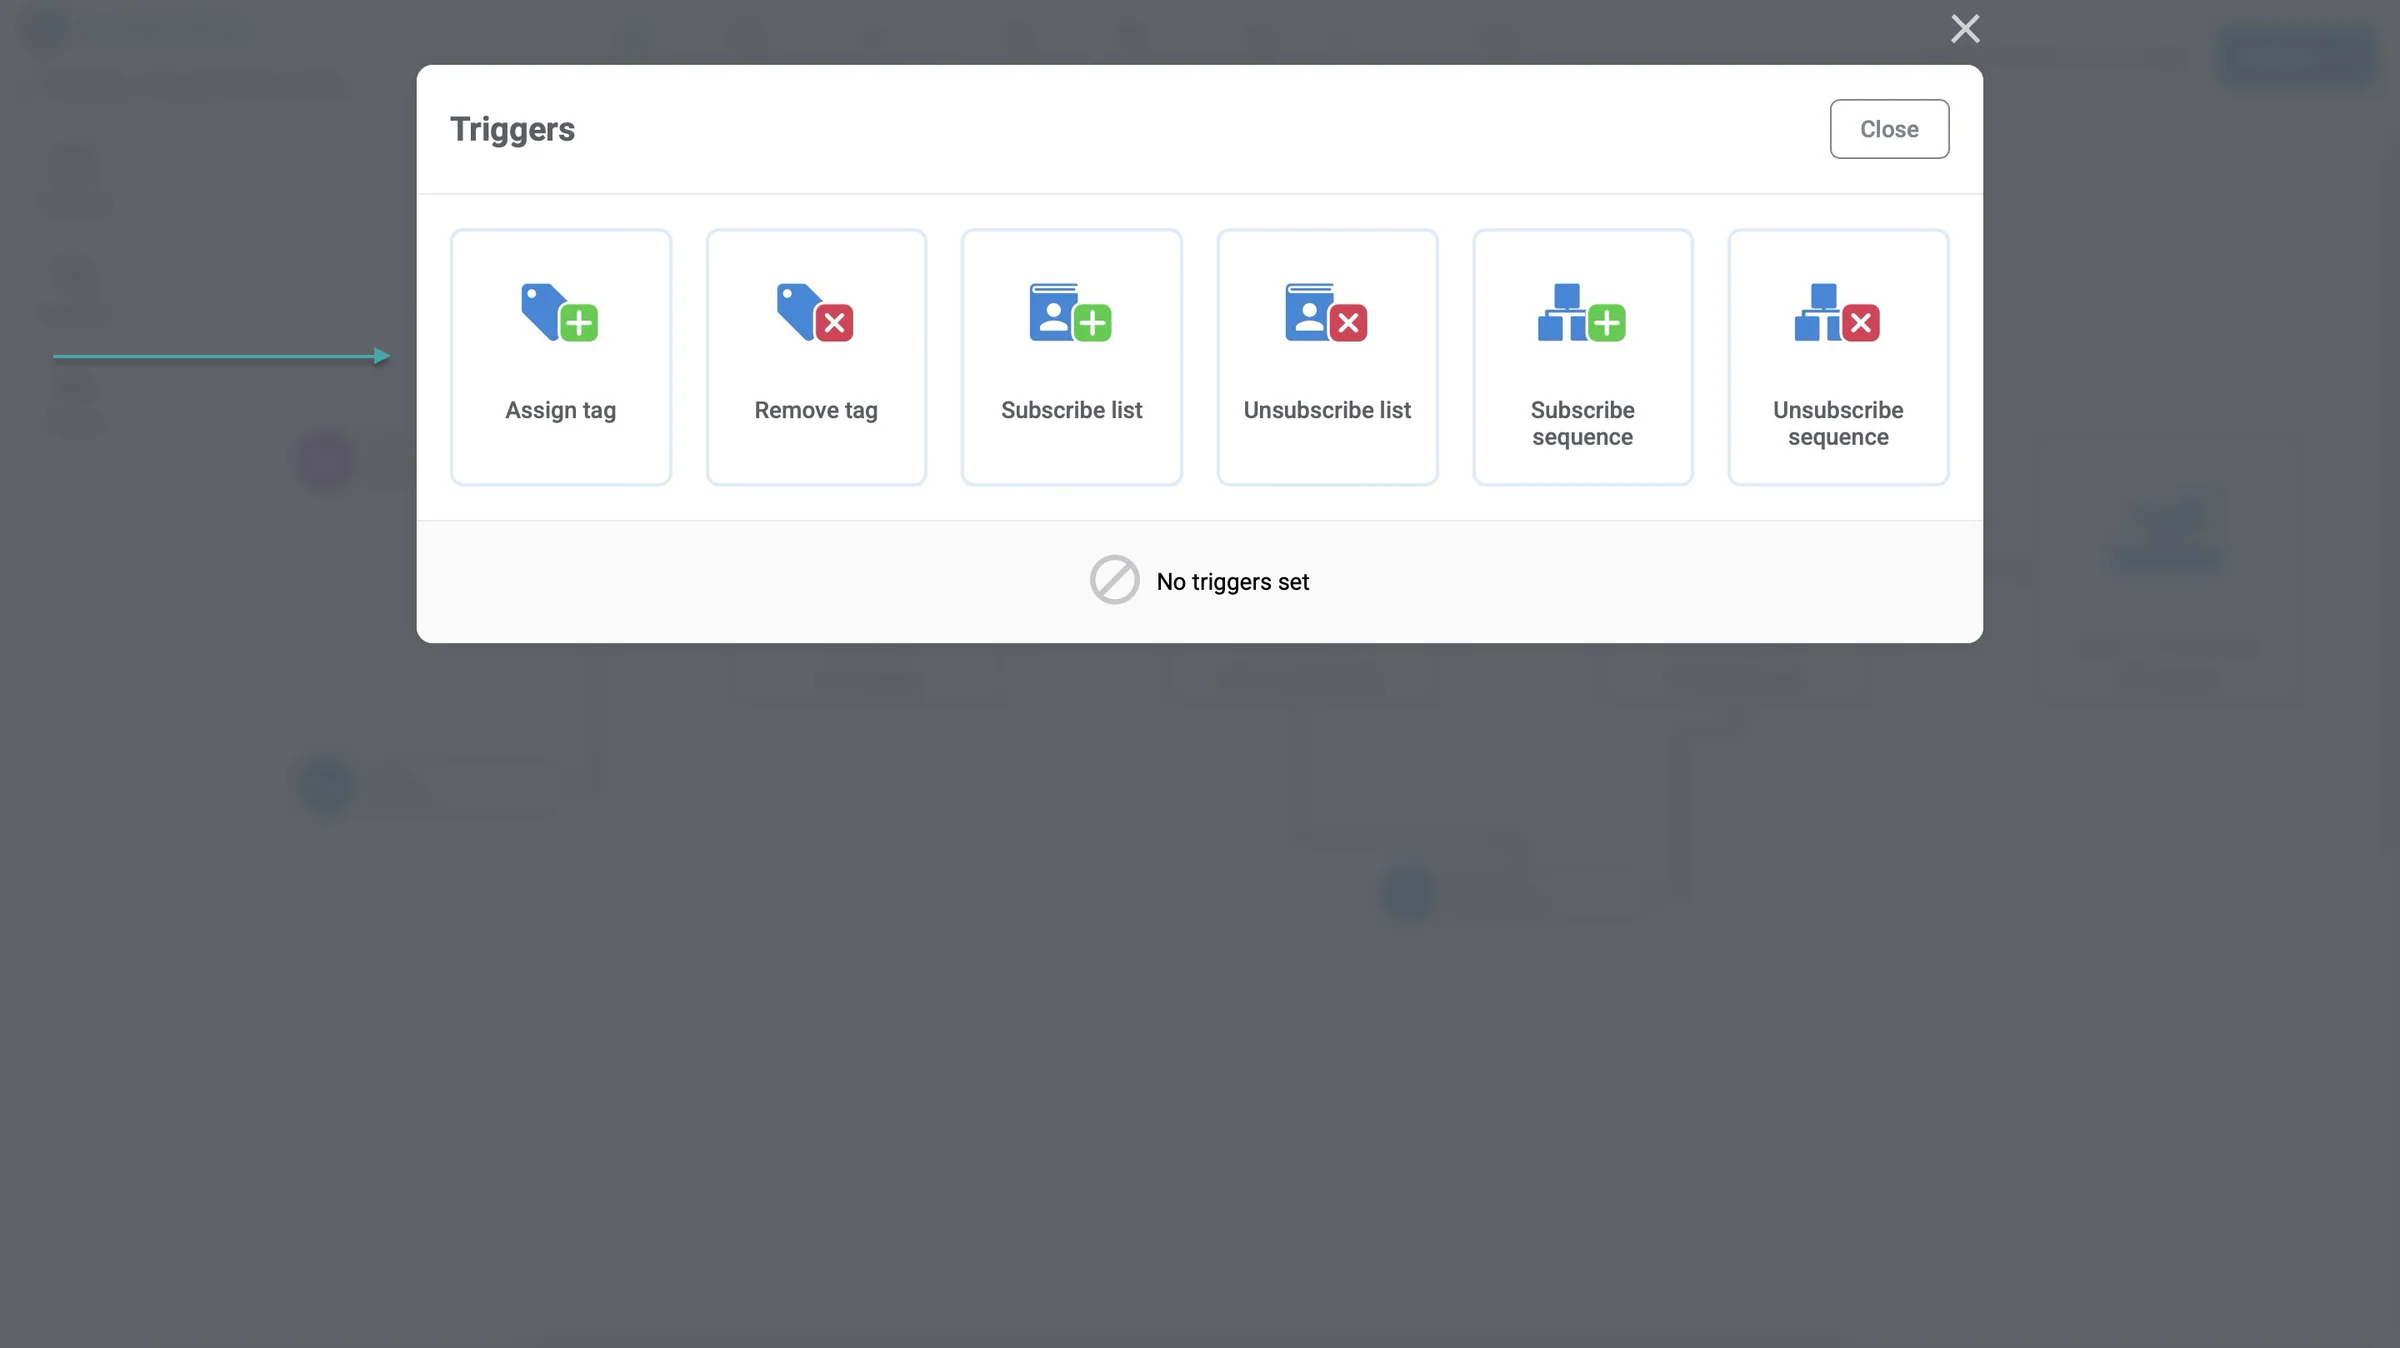Pick the Subscribe list trigger icon
The width and height of the screenshot is (2400, 1348).
(1071, 313)
